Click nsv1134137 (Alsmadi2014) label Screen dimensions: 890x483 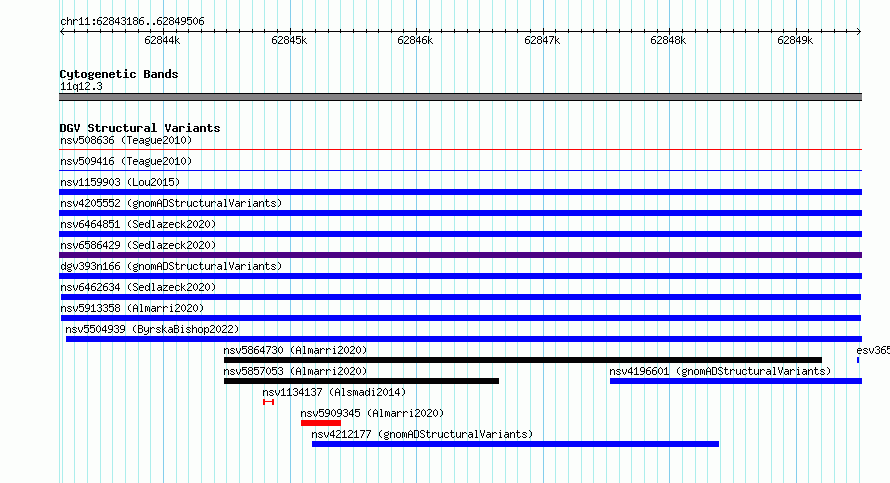(334, 392)
